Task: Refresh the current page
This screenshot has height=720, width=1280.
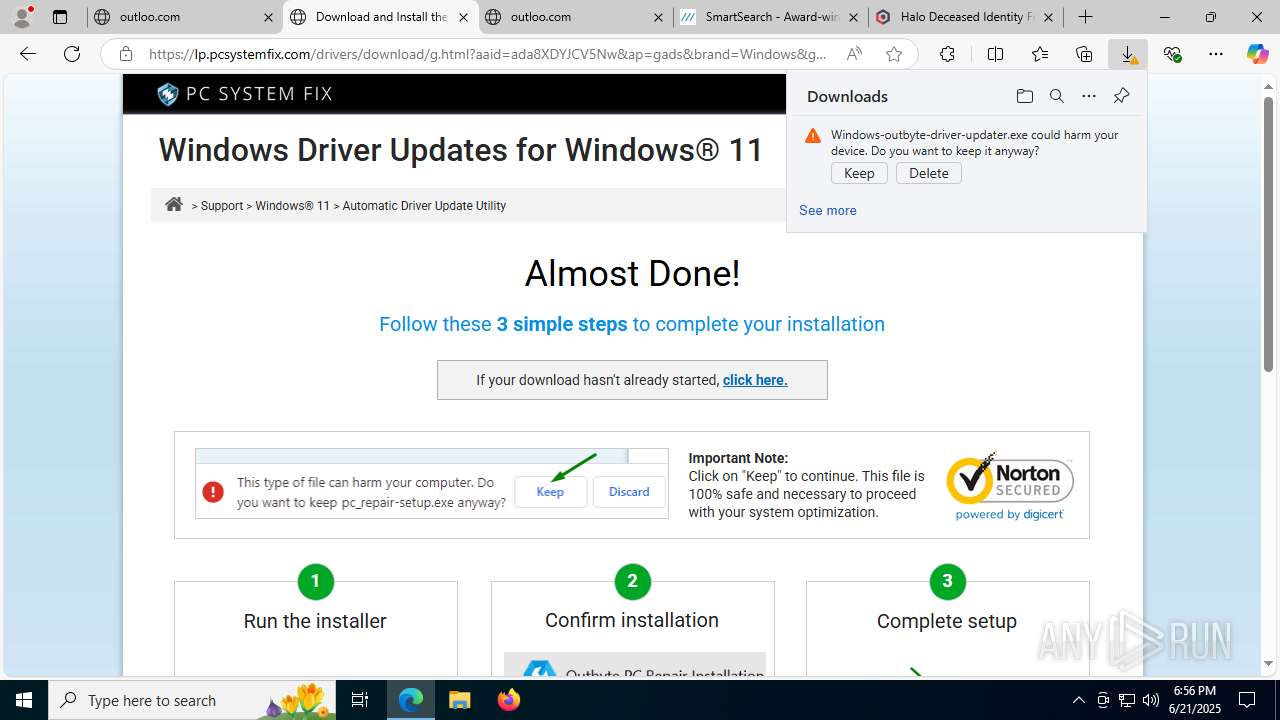Action: [x=72, y=54]
